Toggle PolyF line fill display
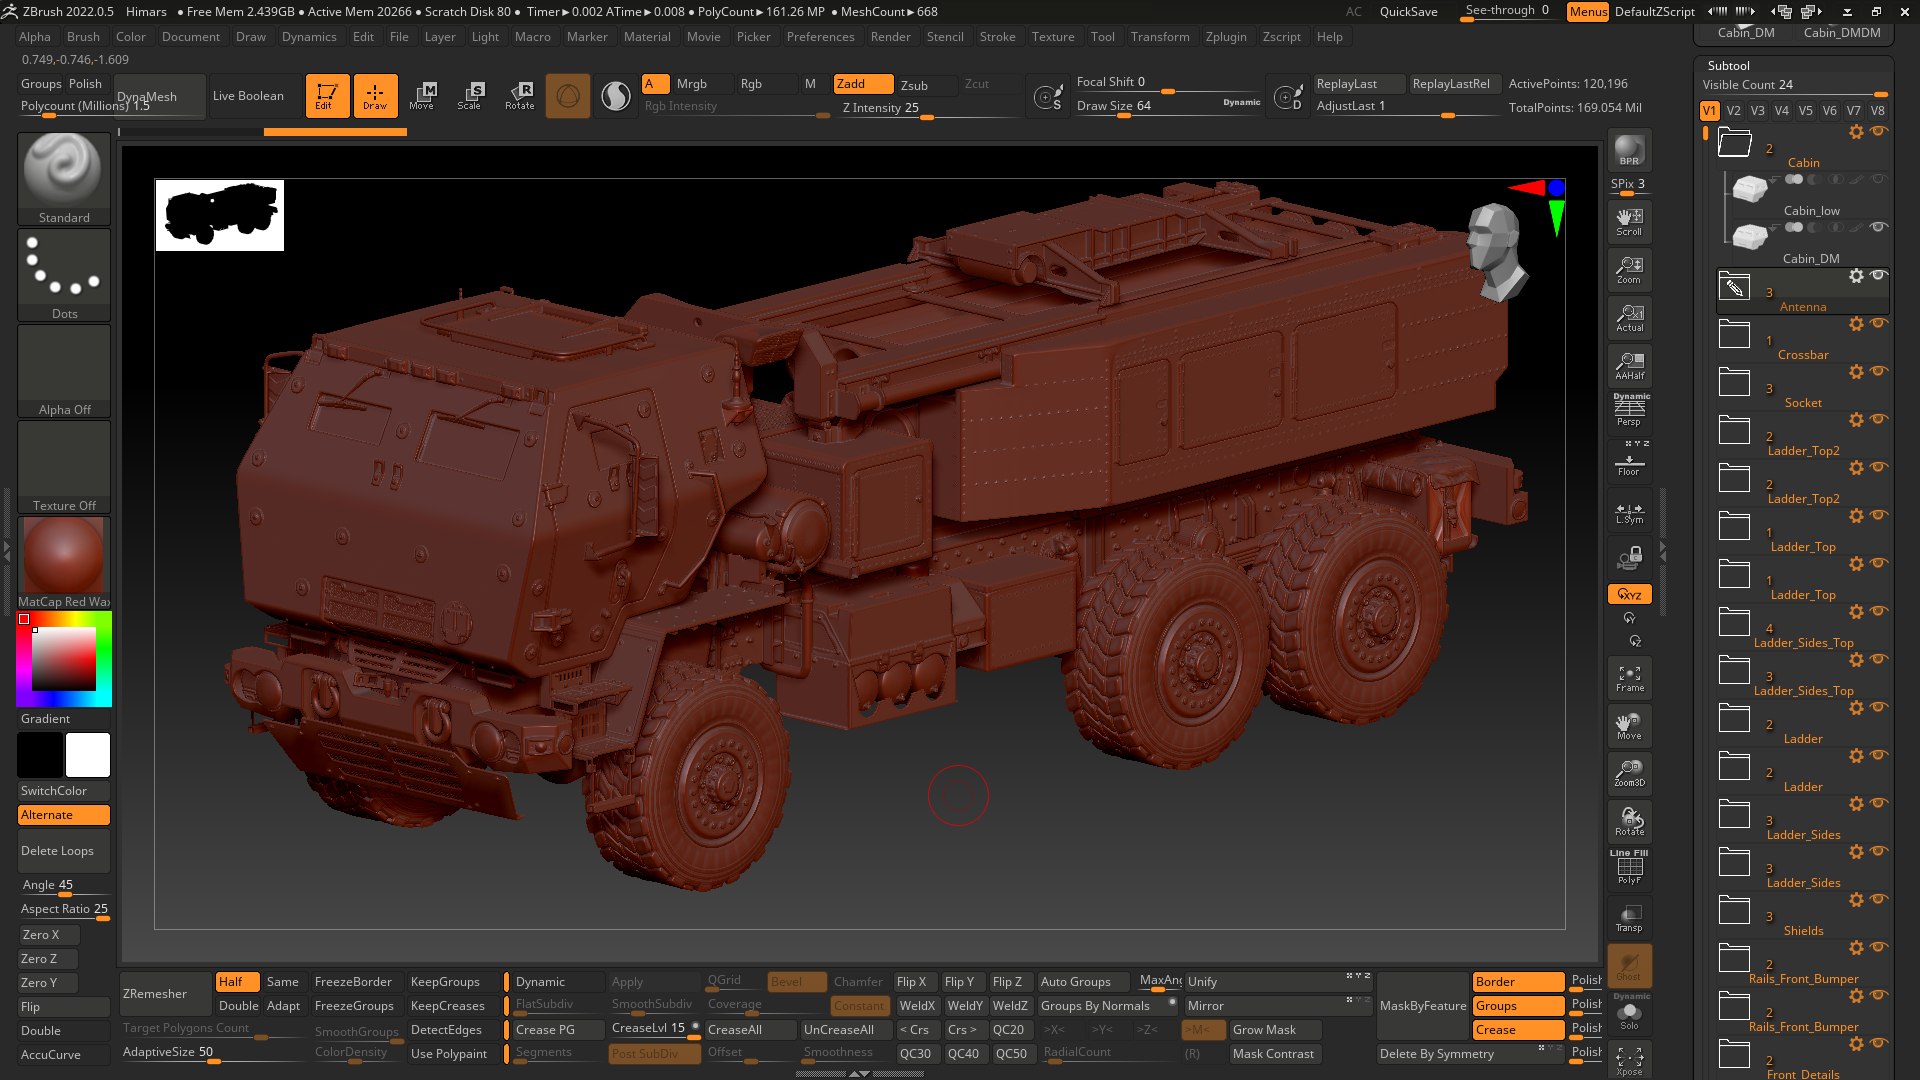This screenshot has width=1920, height=1080. coord(1629,867)
